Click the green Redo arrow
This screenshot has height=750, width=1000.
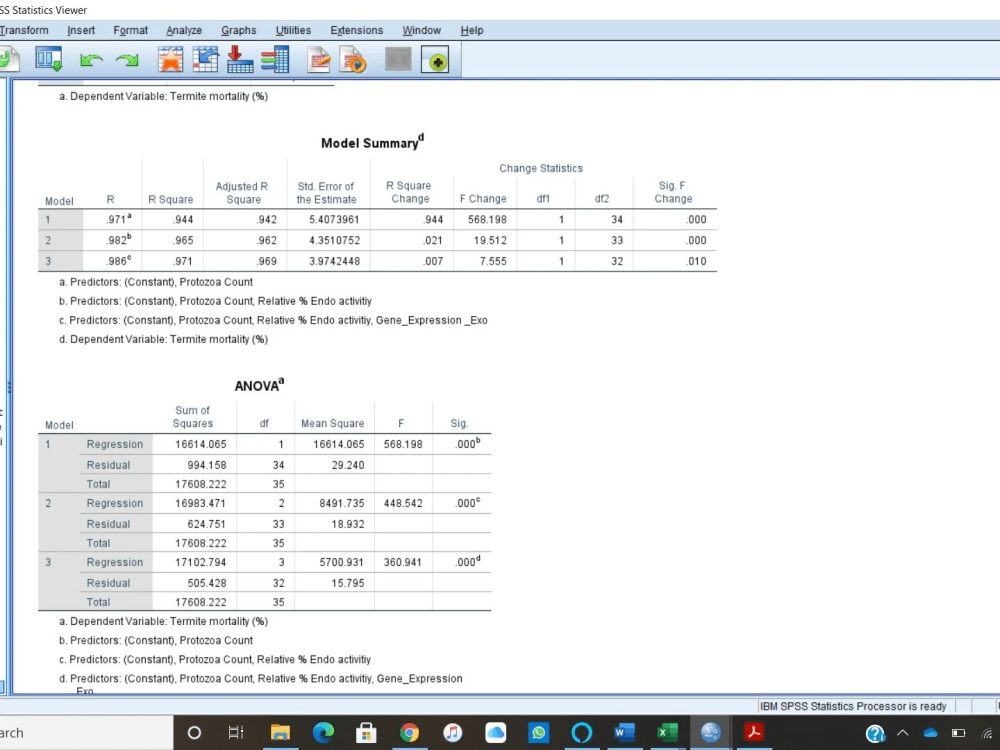pos(127,61)
